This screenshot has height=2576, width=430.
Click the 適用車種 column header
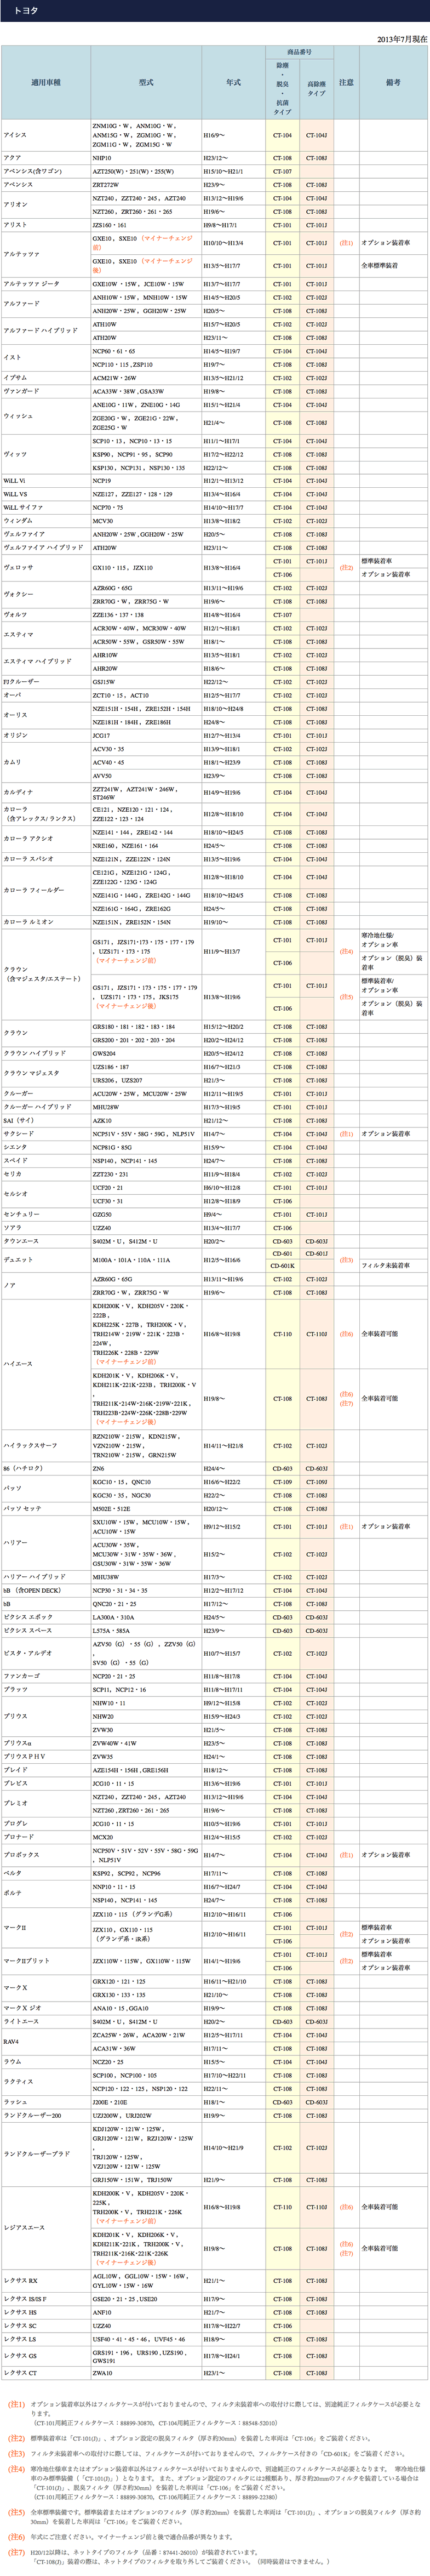pos(46,83)
